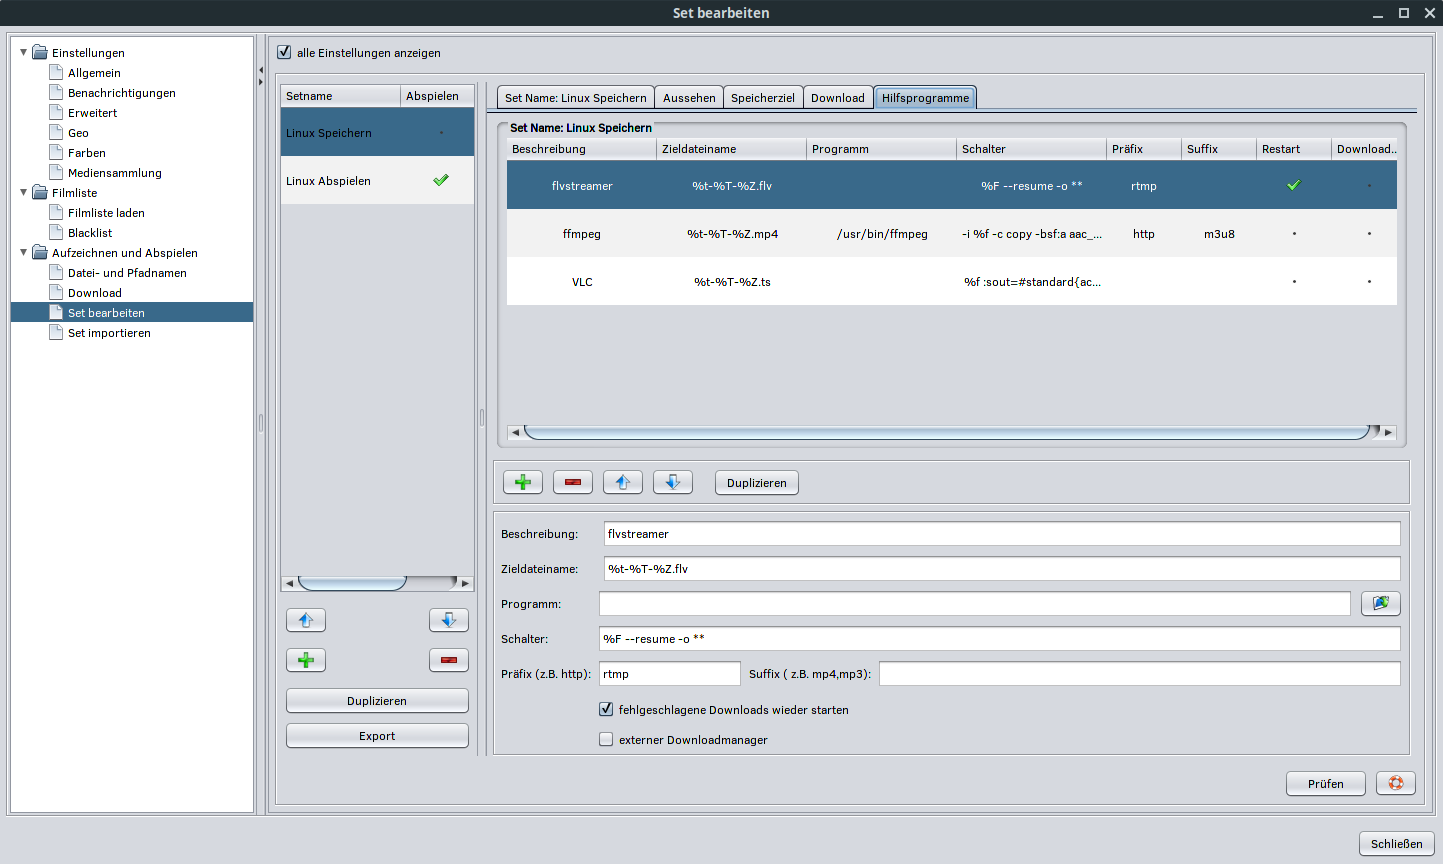Open help lifebuoy icon next to Prüfen
Viewport: 1443px width, 864px height.
pyautogui.click(x=1395, y=783)
